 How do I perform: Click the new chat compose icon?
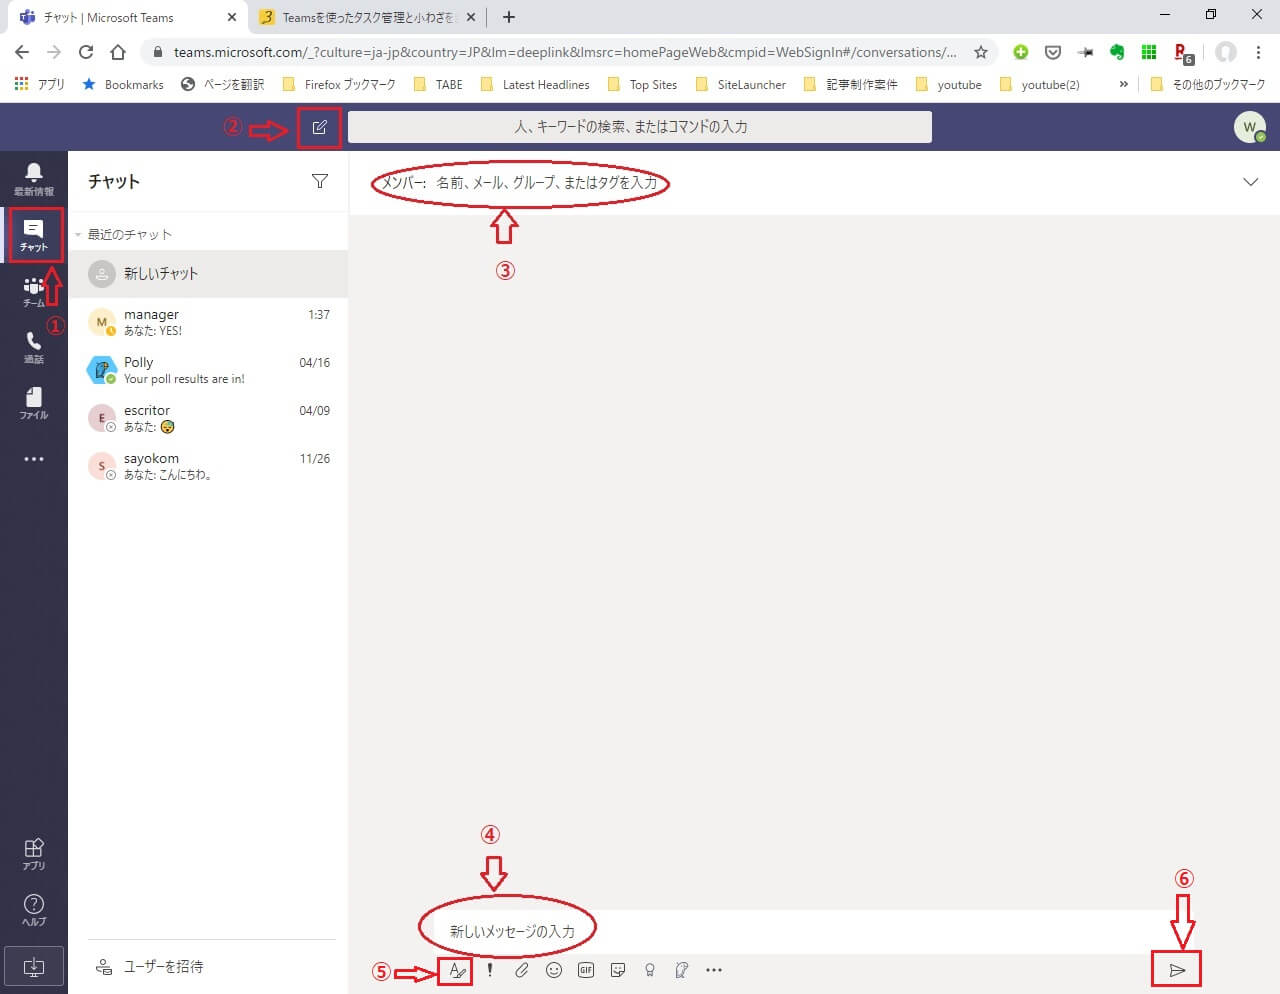[319, 127]
